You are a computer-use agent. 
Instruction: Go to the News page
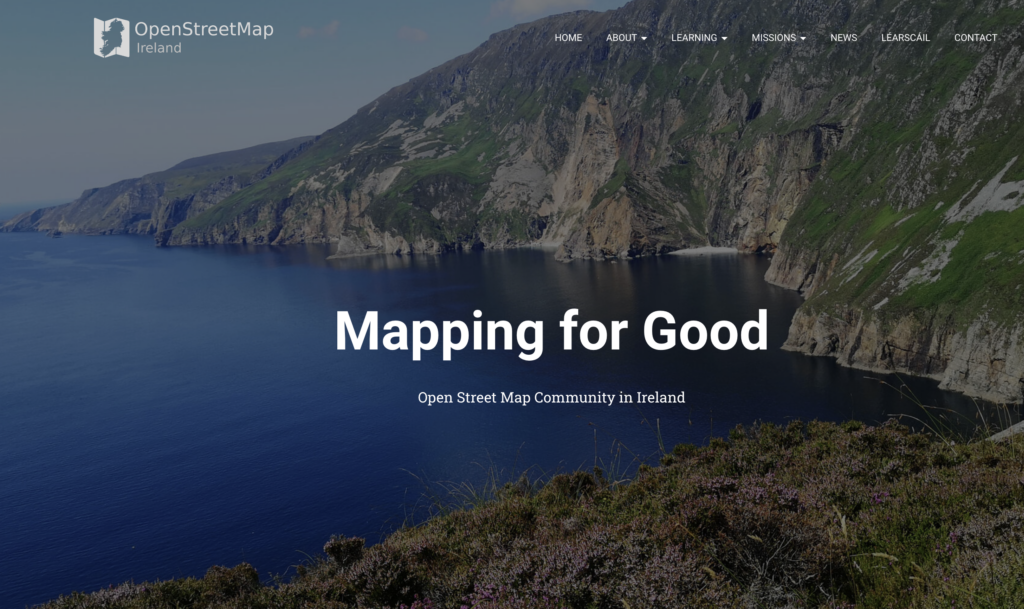pos(844,38)
